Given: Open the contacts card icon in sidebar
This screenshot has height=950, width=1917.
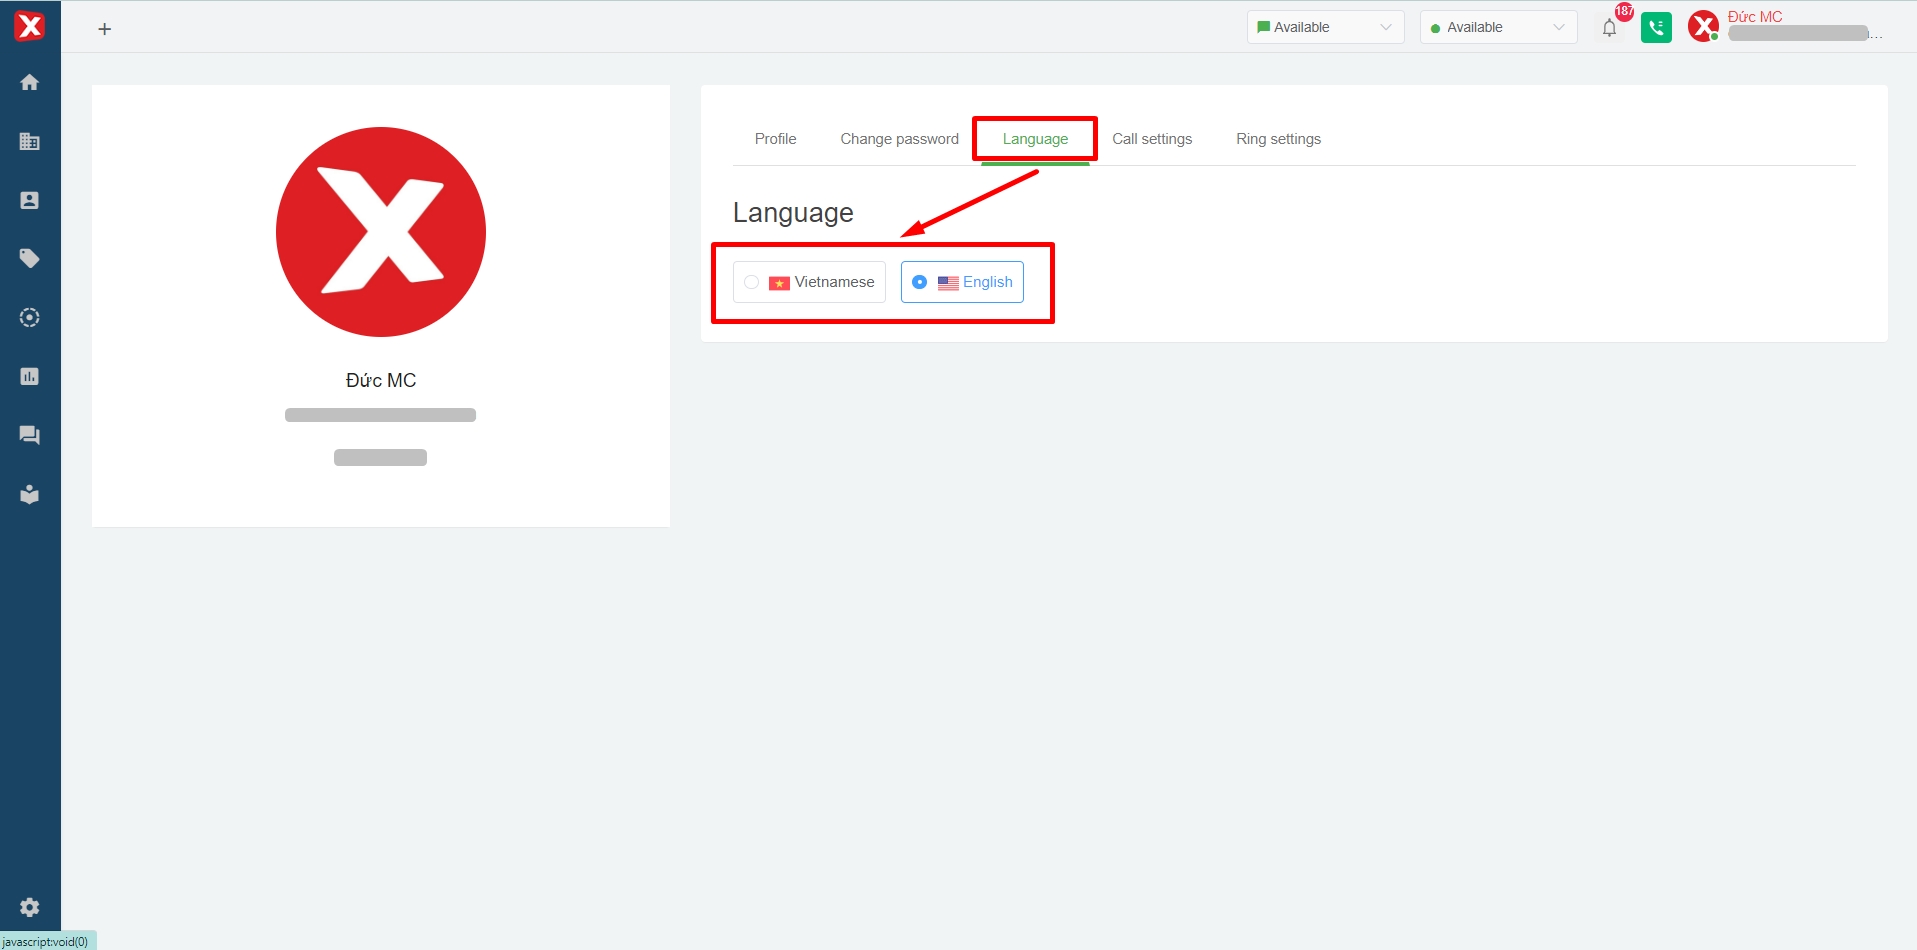Looking at the screenshot, I should pyautogui.click(x=30, y=201).
